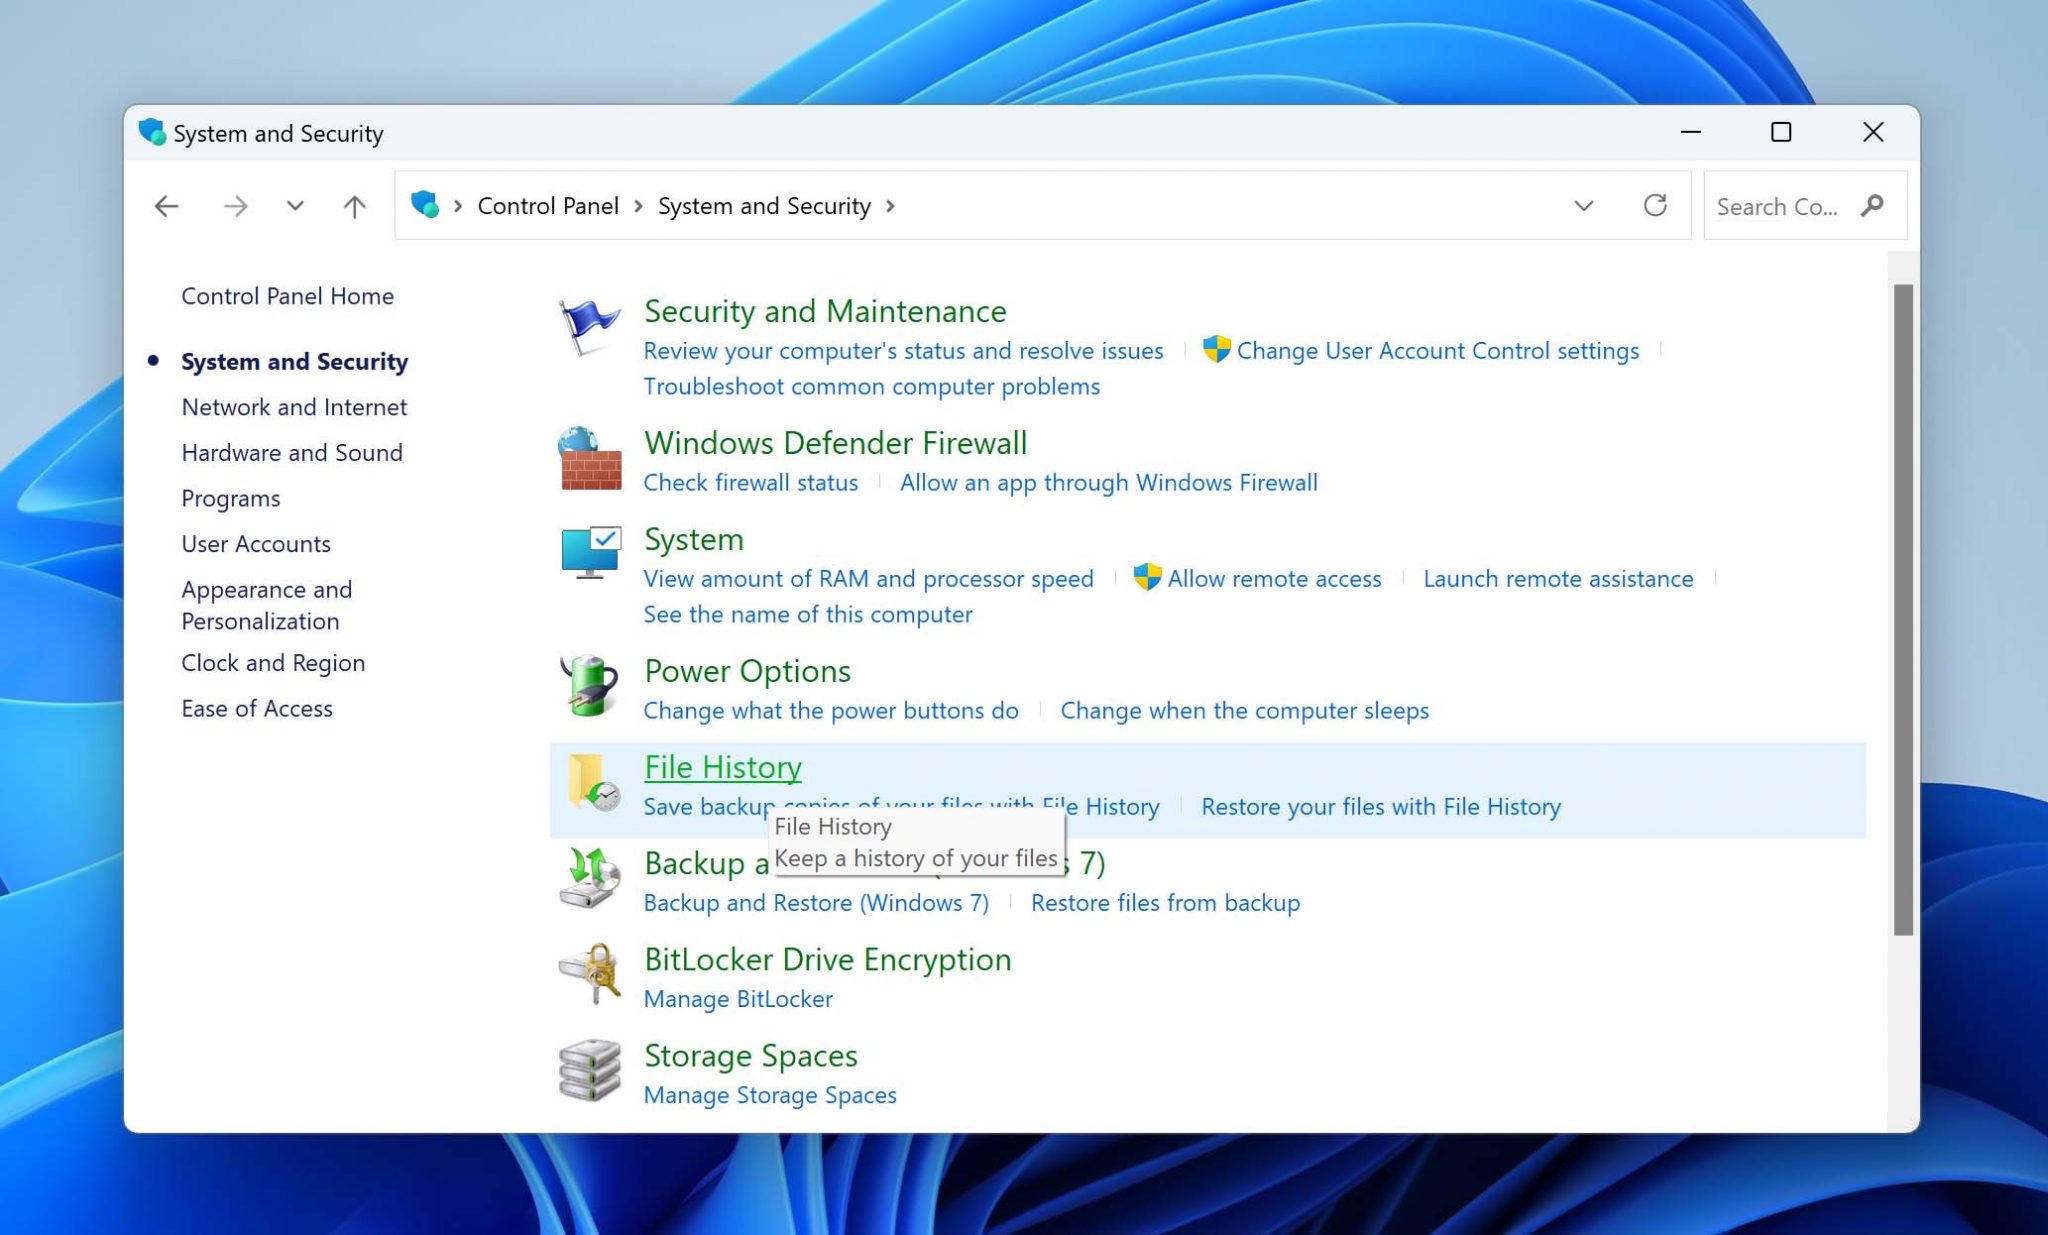
Task: Expand chevron after System and Security breadcrumb
Action: tap(890, 206)
